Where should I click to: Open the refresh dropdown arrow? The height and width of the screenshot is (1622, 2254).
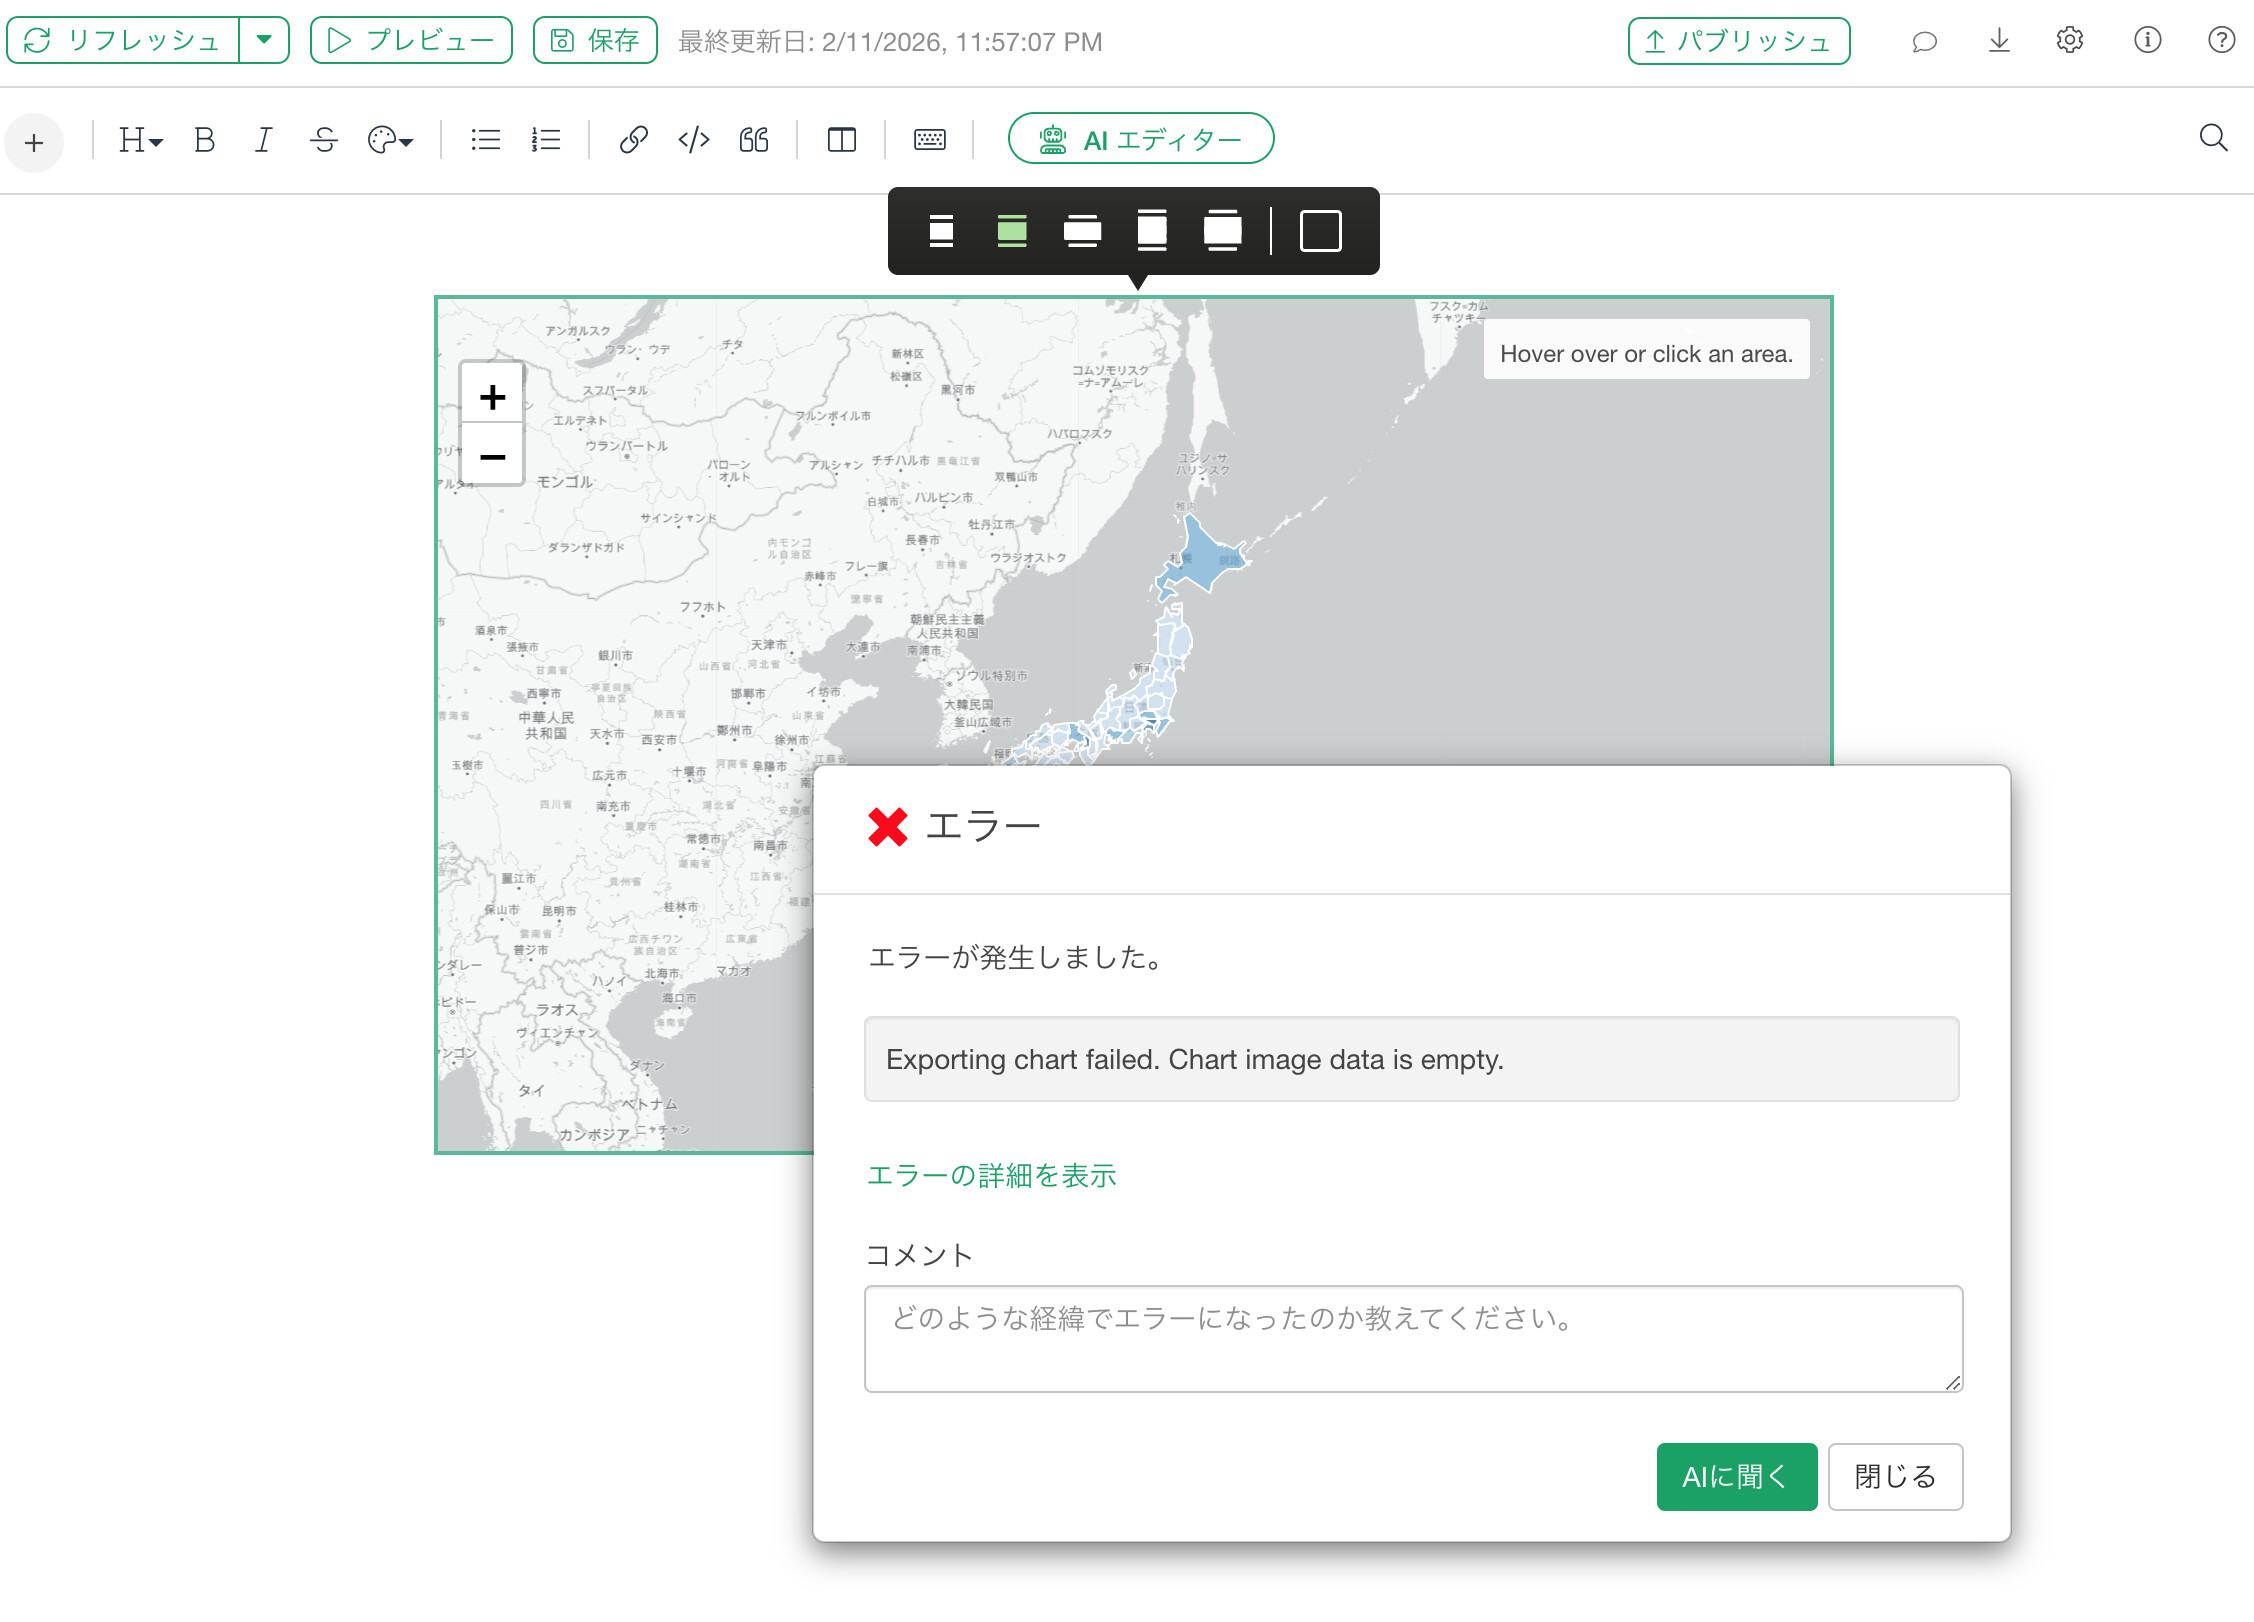click(x=264, y=40)
